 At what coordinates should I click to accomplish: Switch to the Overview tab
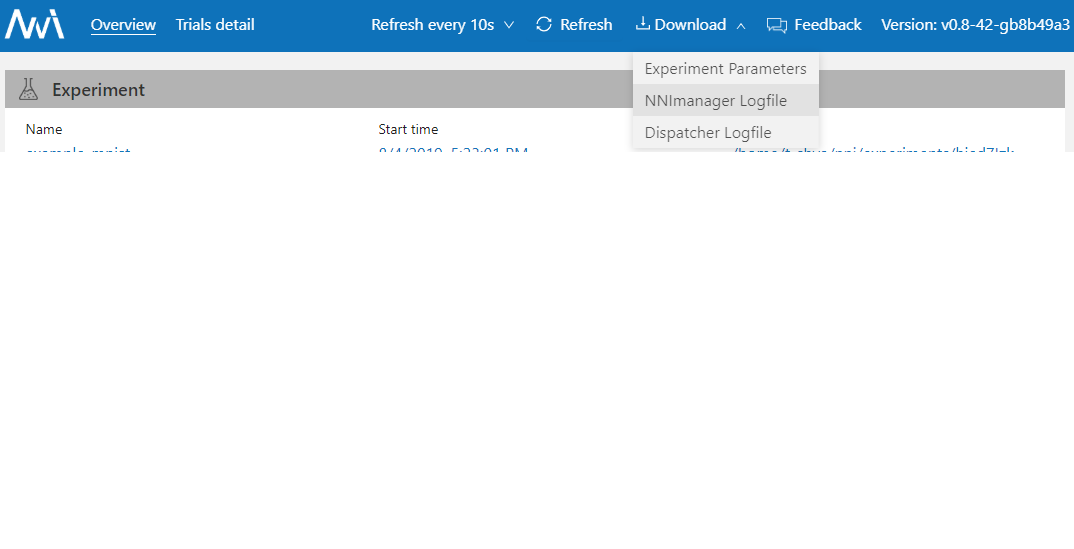pyautogui.click(x=123, y=24)
